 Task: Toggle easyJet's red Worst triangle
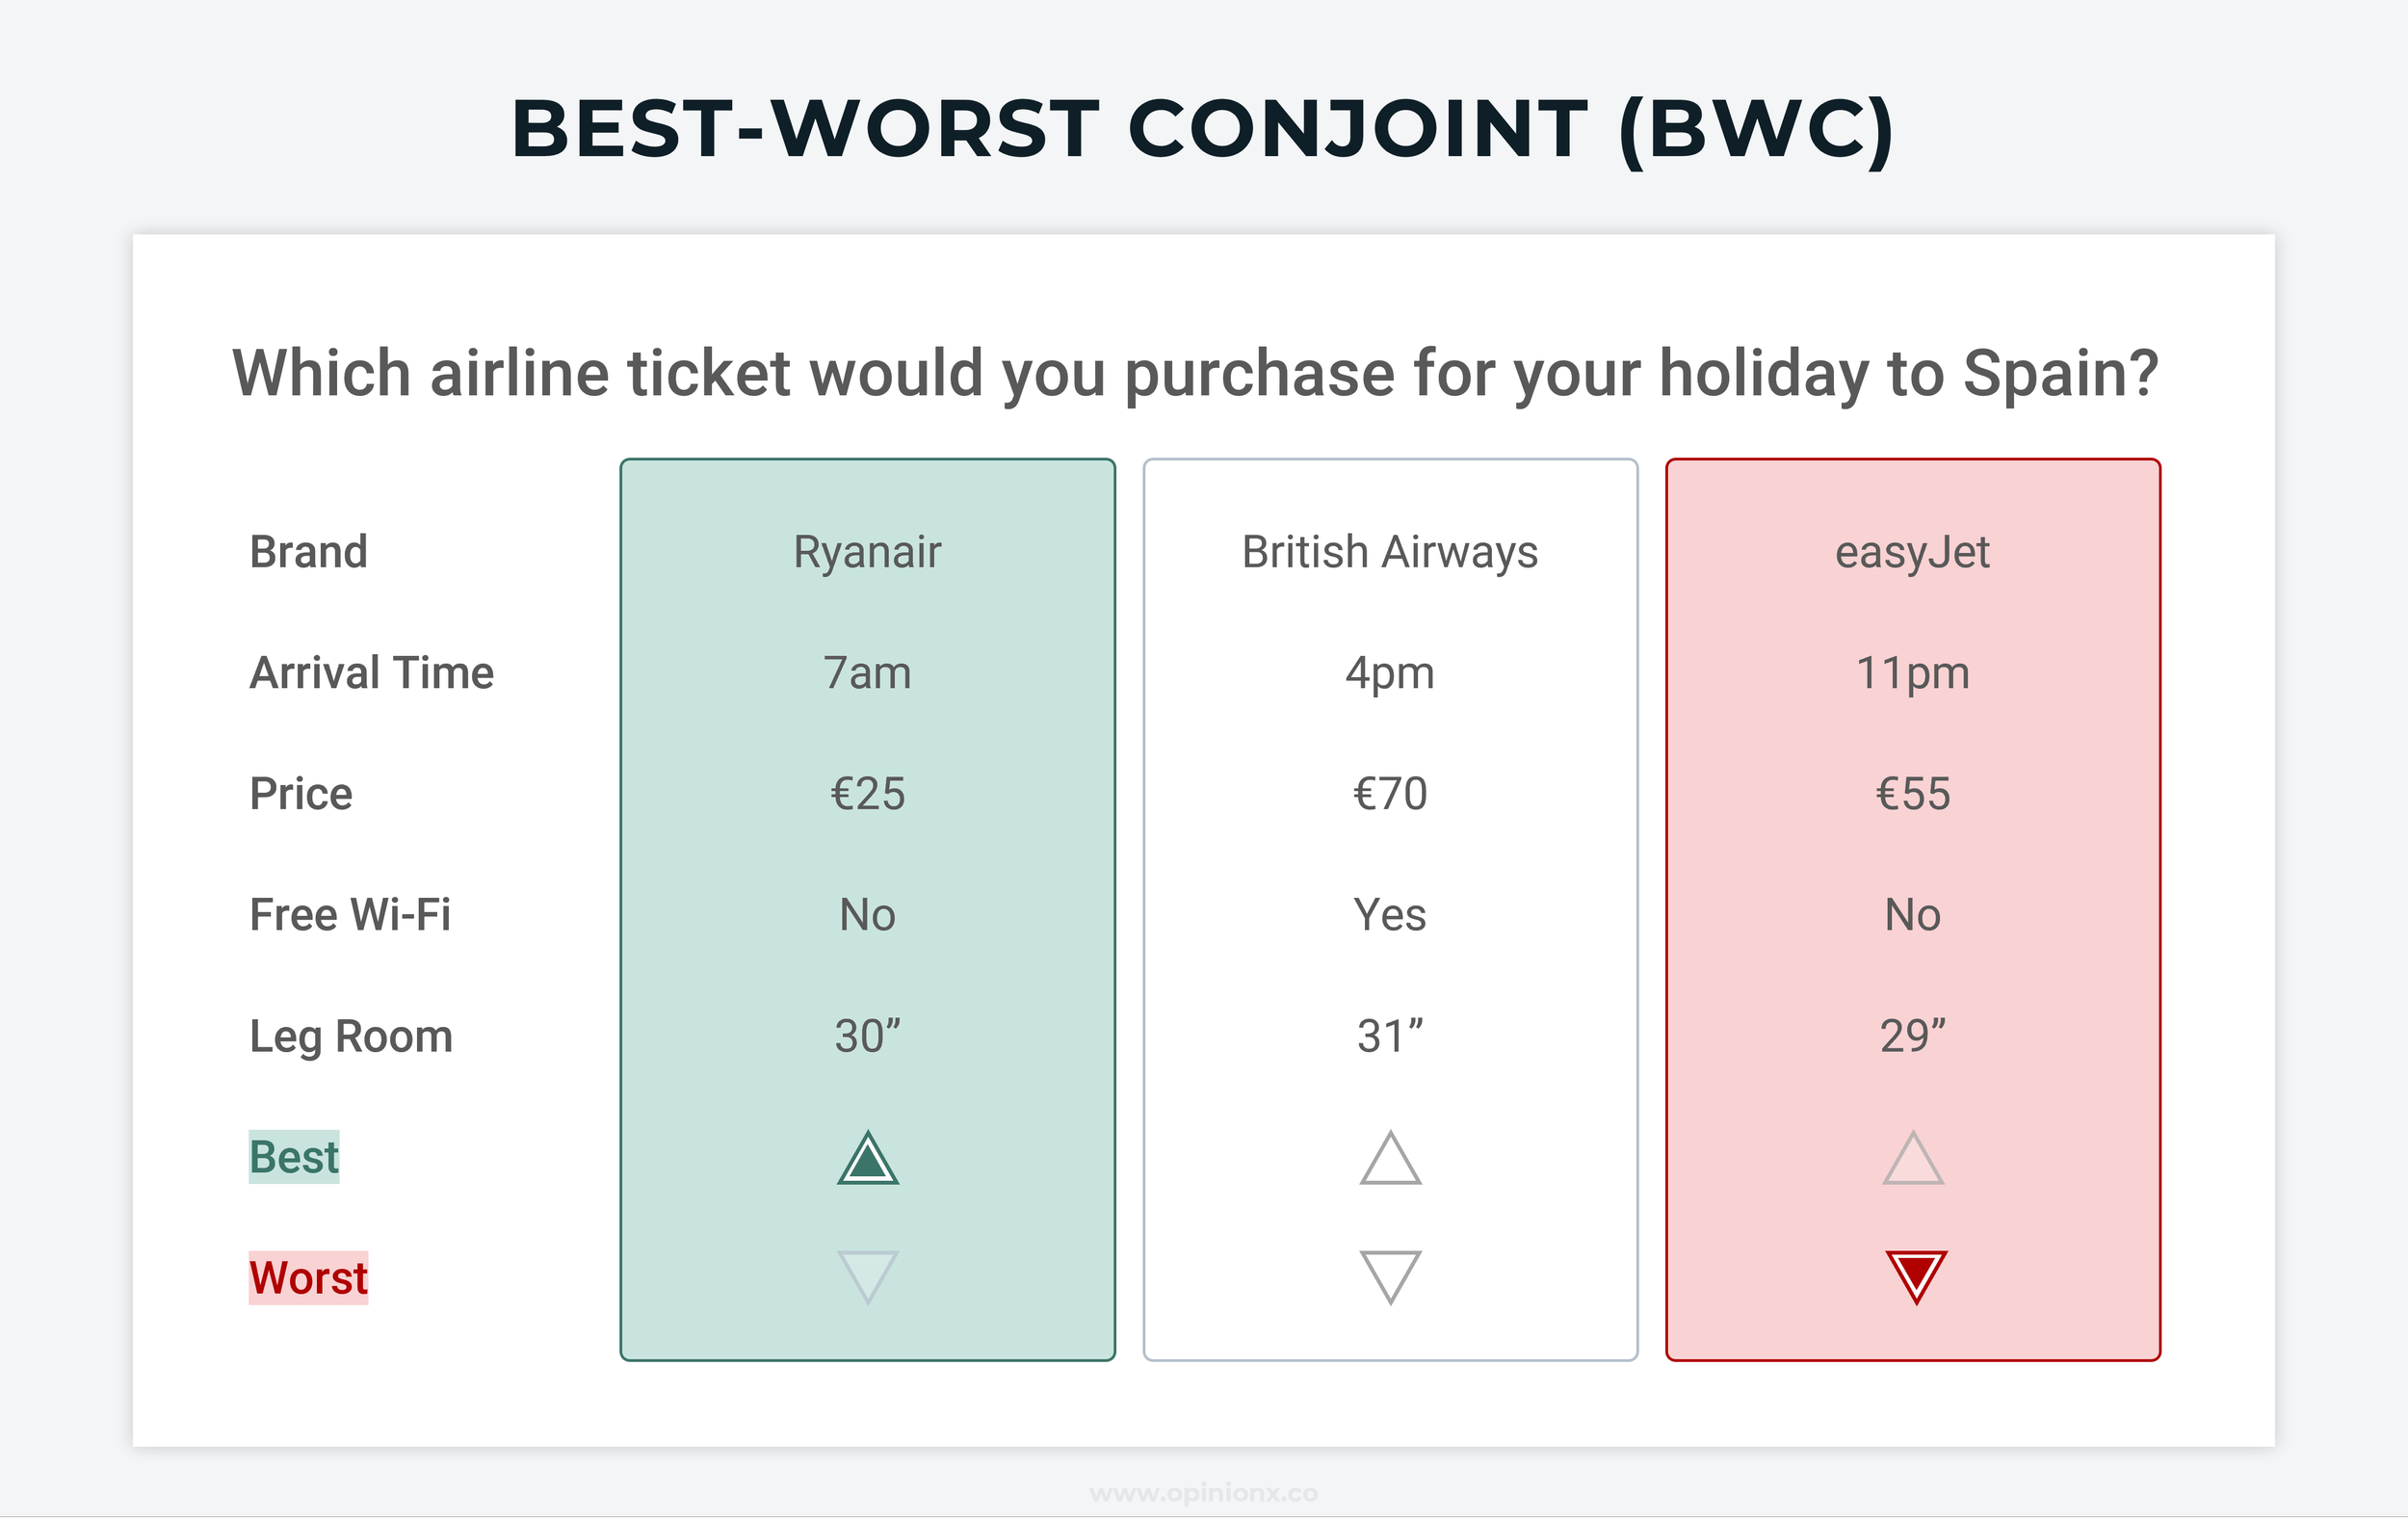(1916, 1277)
